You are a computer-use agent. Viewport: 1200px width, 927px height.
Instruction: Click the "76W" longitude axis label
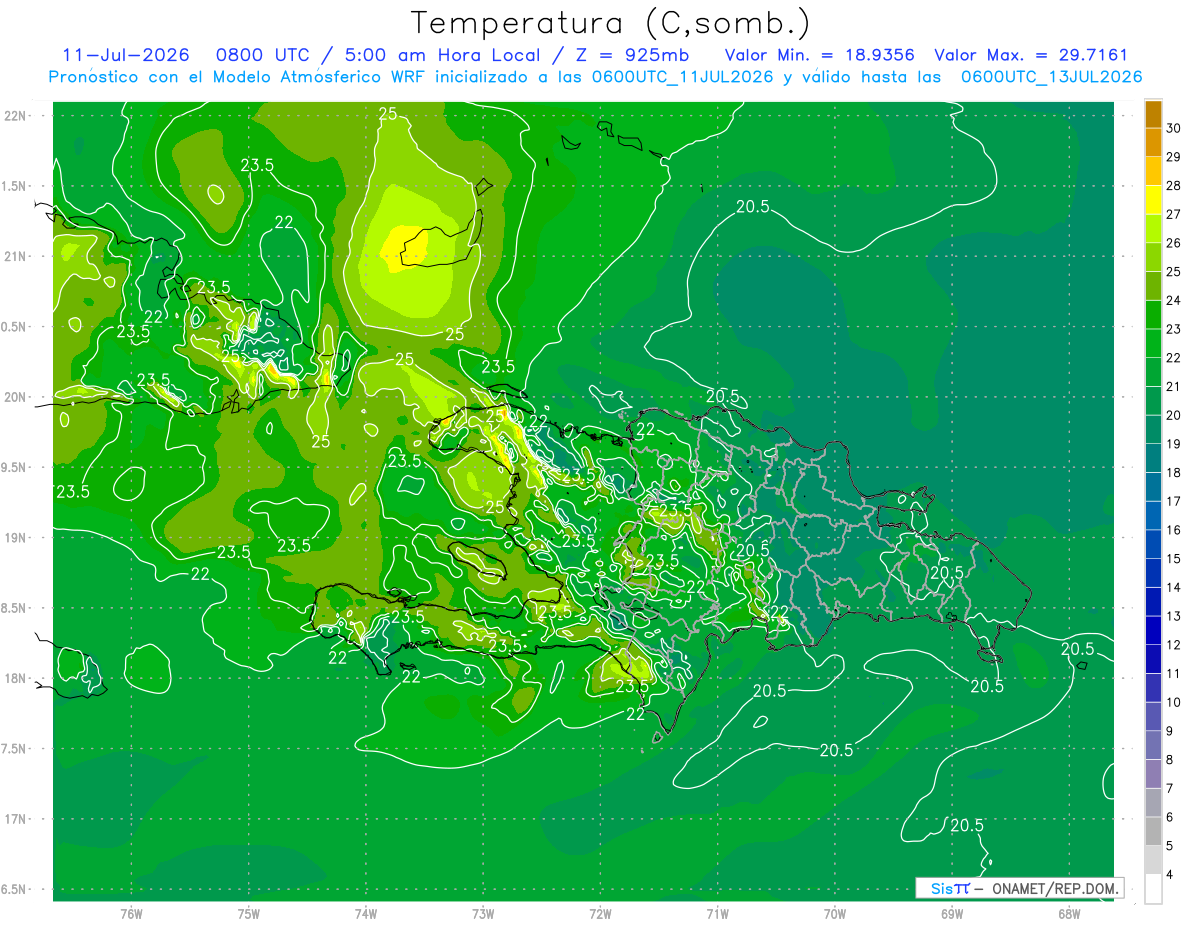pos(131,914)
